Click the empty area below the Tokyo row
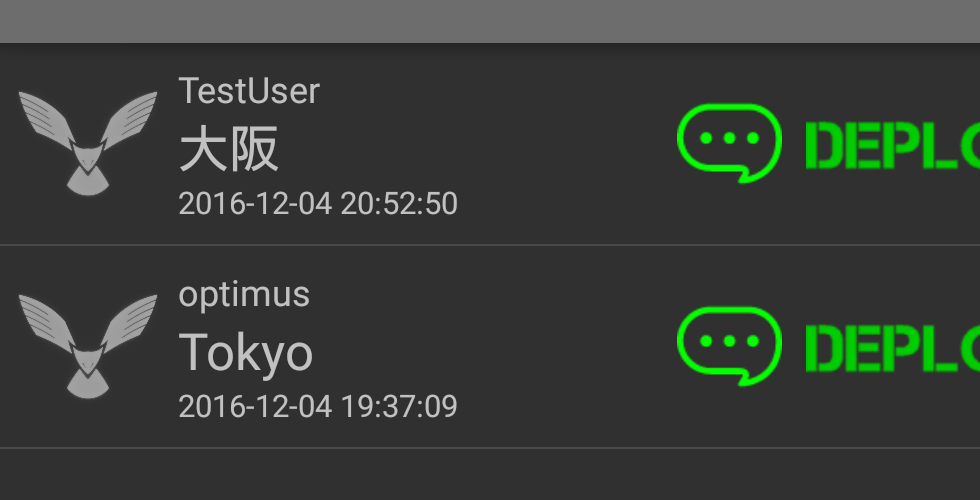The height and width of the screenshot is (500, 980). [x=490, y=476]
